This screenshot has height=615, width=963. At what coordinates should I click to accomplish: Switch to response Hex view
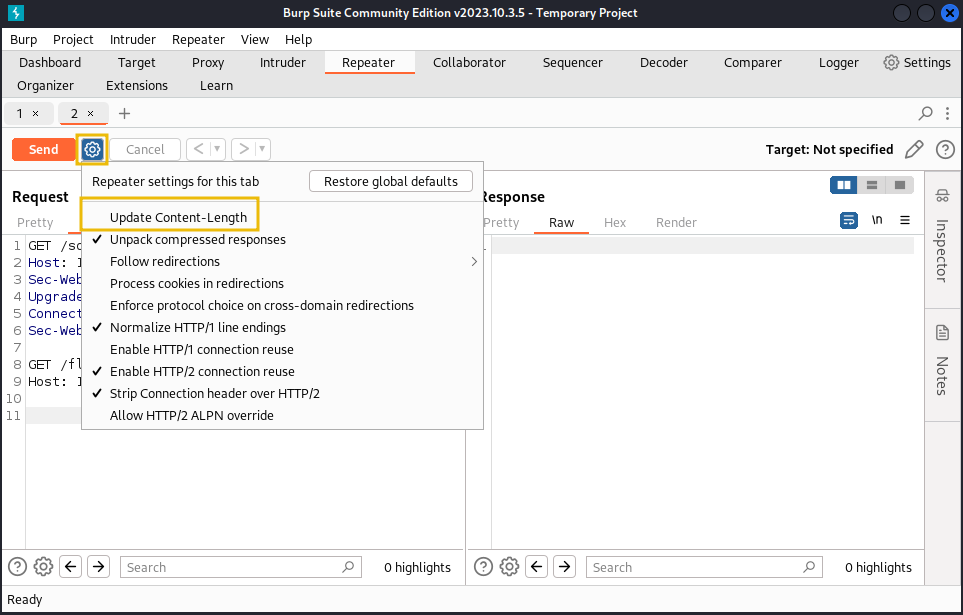coord(615,222)
